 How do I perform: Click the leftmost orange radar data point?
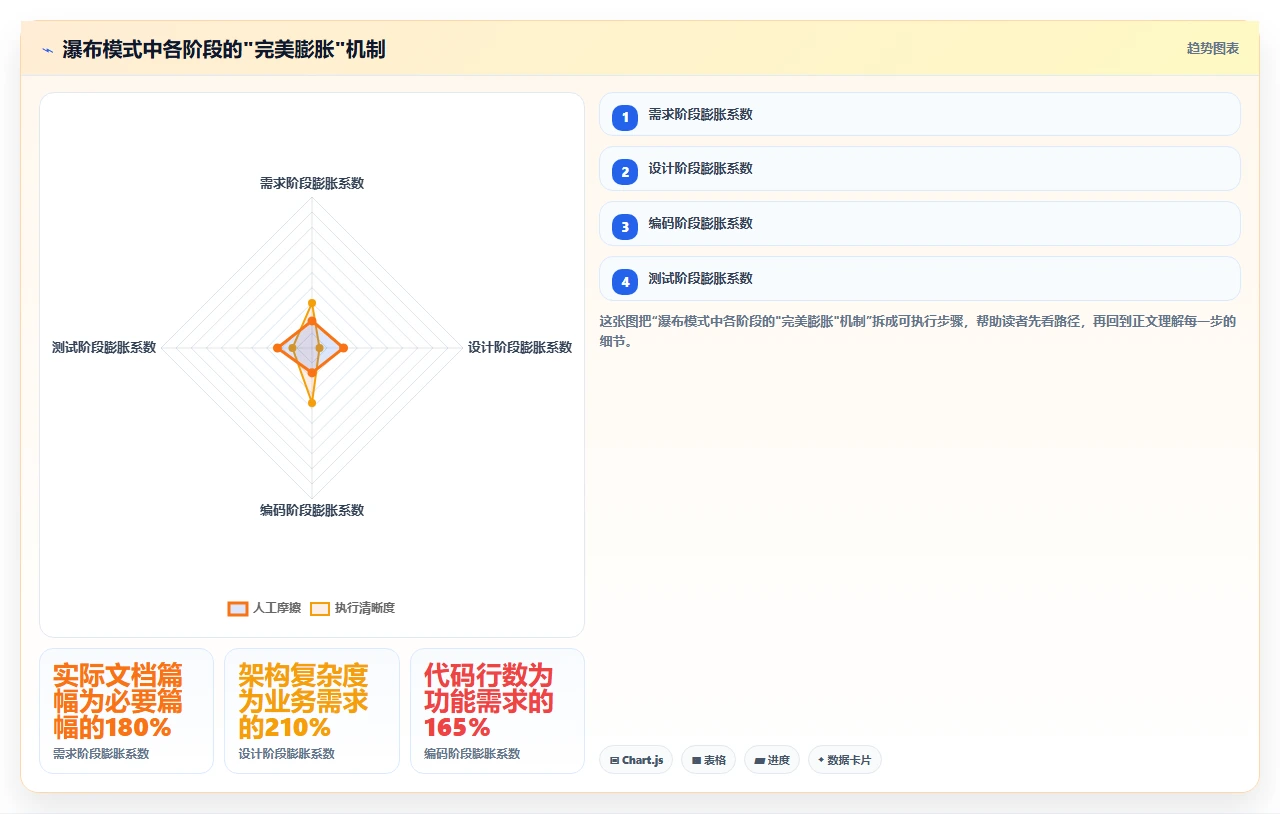coord(277,347)
